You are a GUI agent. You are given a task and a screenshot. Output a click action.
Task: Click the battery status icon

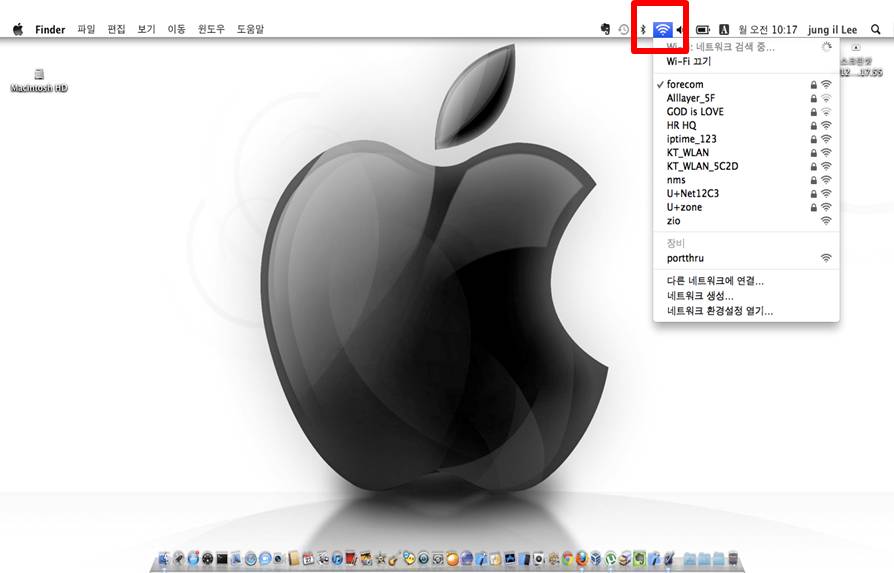[x=702, y=30]
